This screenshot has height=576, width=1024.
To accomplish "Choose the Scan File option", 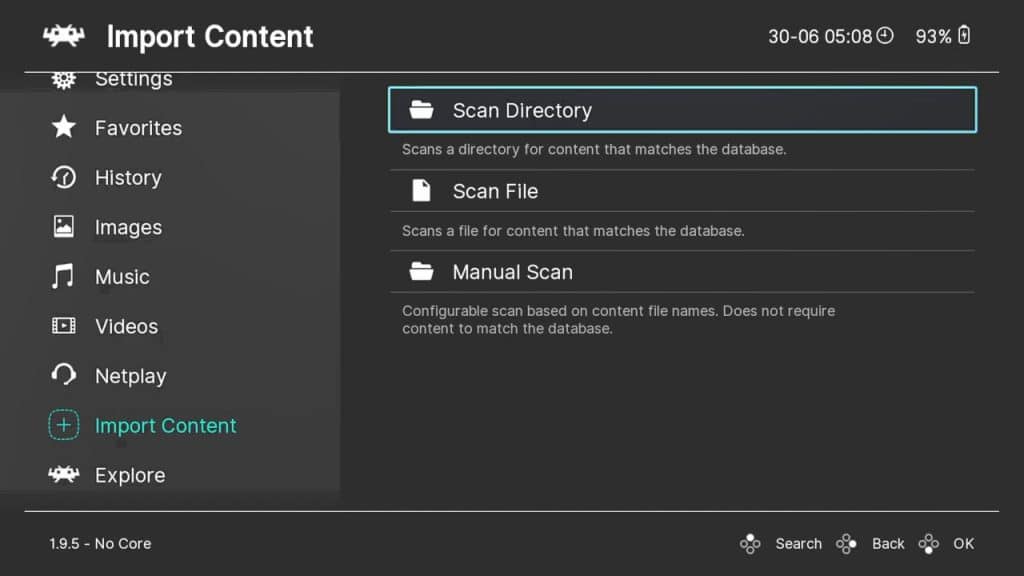I will pos(682,191).
